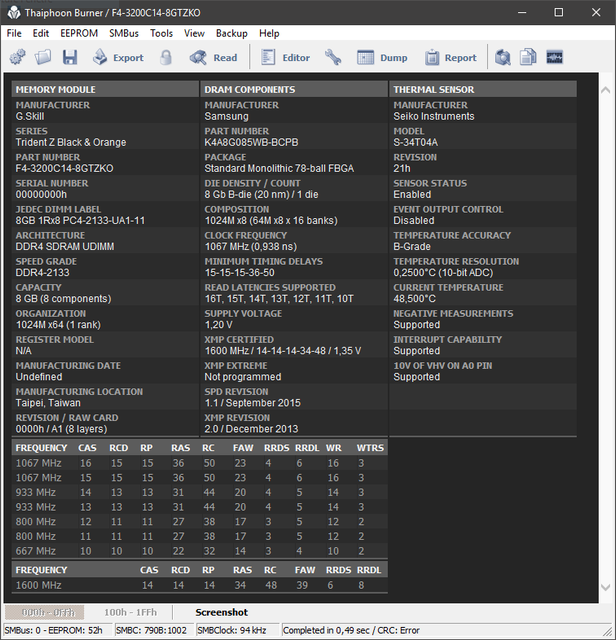Click the G.Skill manufacturer value
616x640 pixels.
point(30,116)
